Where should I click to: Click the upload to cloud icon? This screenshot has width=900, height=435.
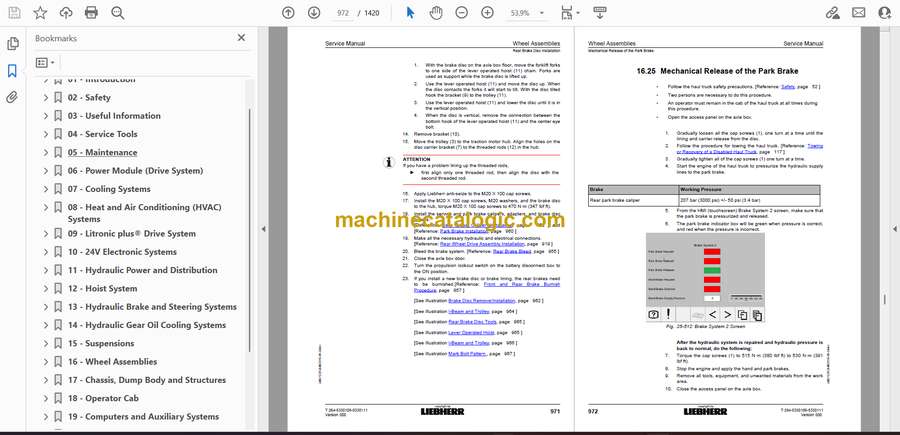coord(66,13)
